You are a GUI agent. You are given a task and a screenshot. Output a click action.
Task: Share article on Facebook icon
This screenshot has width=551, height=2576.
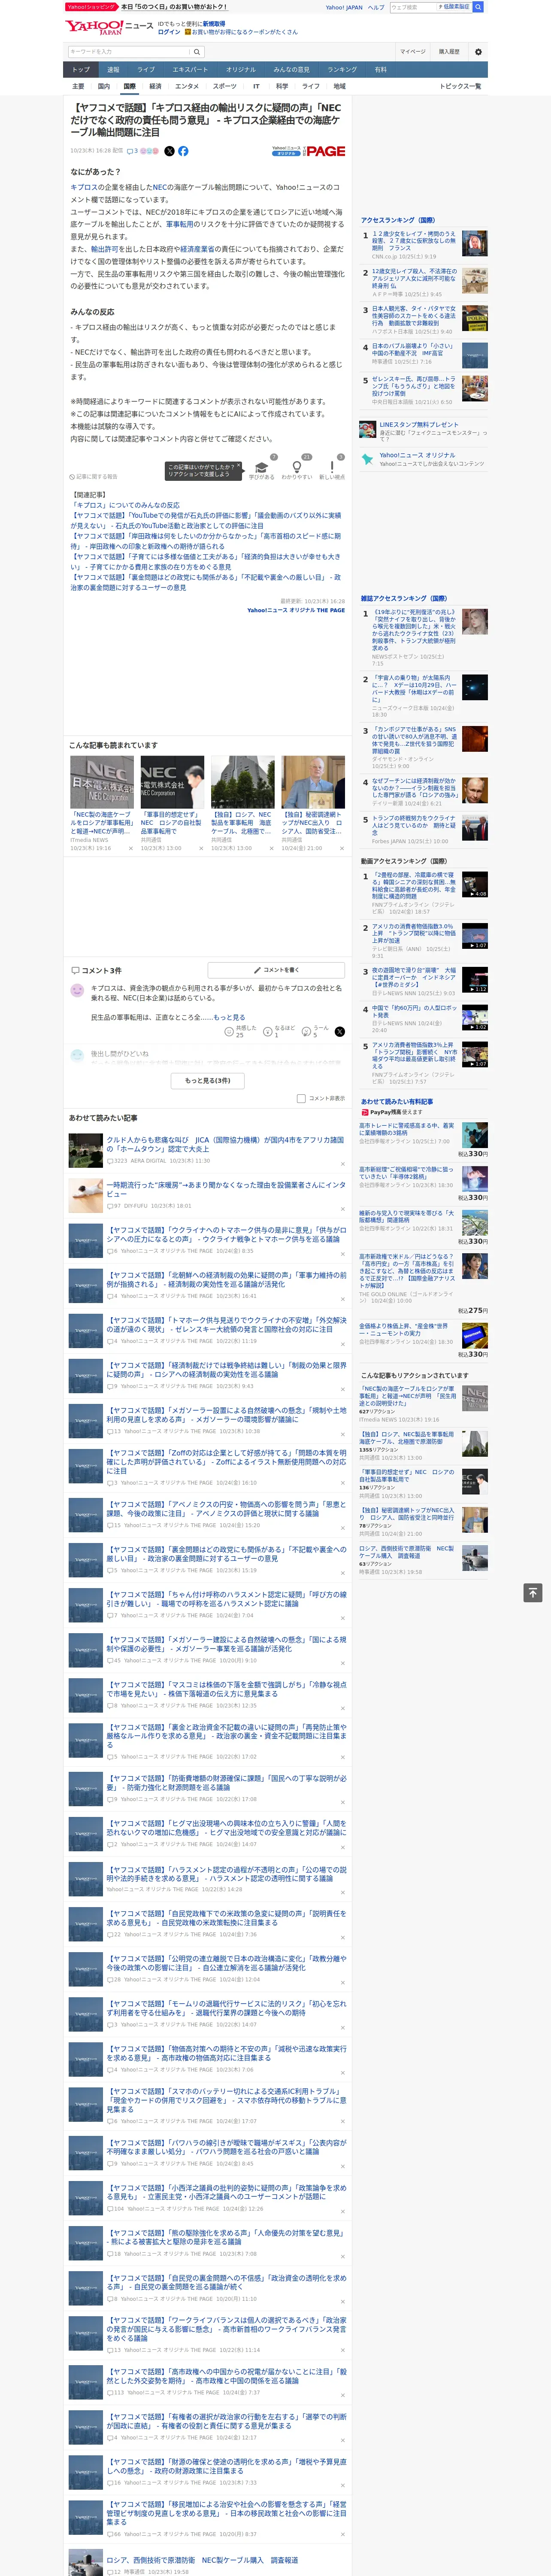[x=183, y=151]
